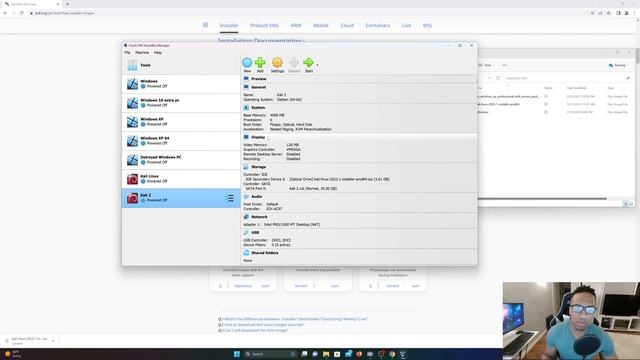Switch to the Installer tab on Kali website
The image size is (640, 360).
[x=229, y=25]
